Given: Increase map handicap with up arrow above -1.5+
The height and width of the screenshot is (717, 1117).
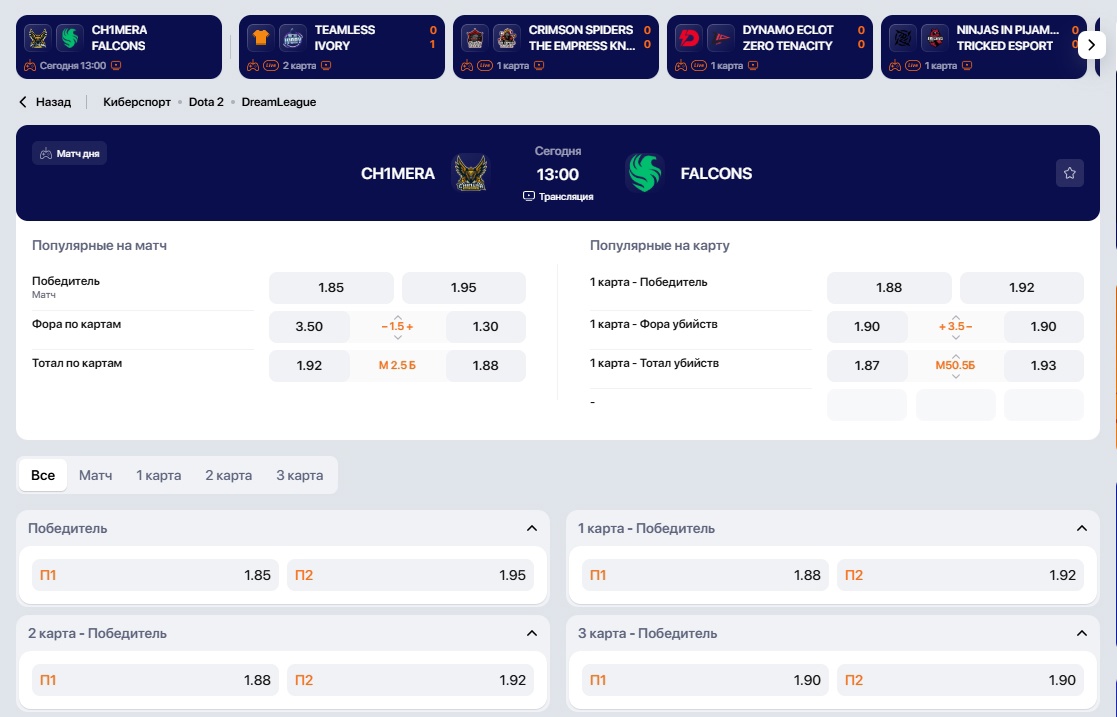Looking at the screenshot, I should click(x=398, y=317).
